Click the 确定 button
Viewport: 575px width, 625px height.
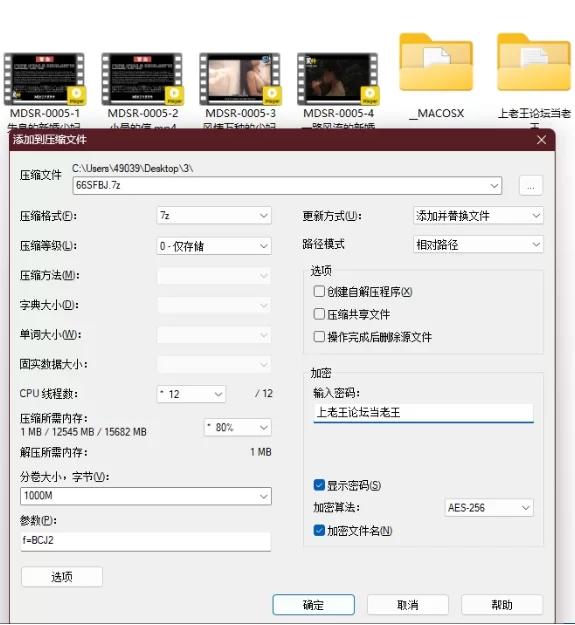coord(314,605)
